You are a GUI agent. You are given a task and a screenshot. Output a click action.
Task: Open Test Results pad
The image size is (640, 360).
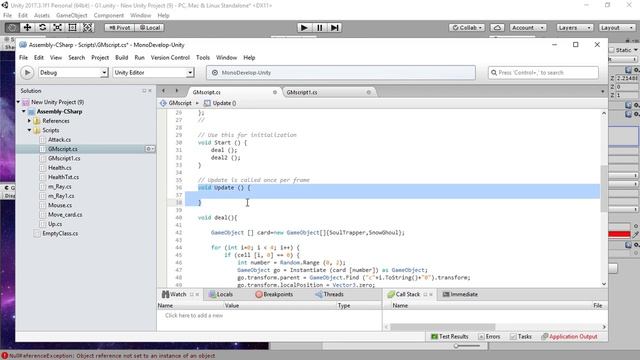[449, 337]
